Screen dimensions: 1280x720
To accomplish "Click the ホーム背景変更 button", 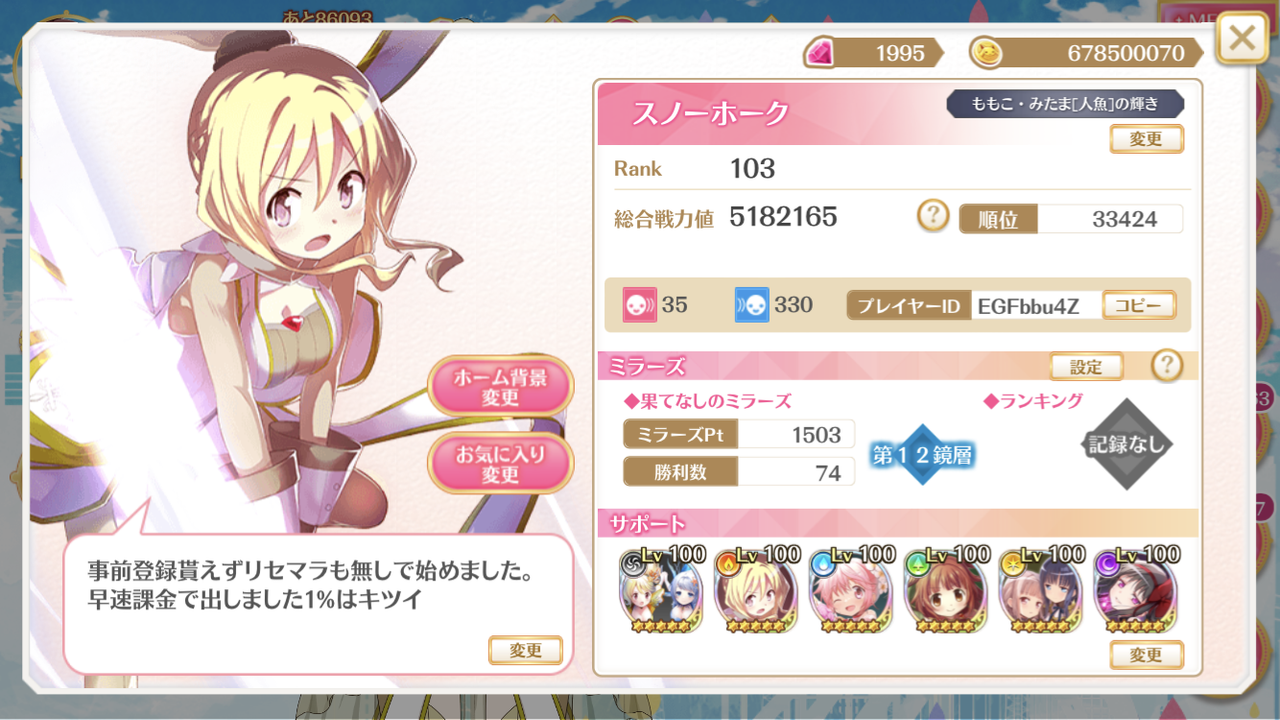I will tap(500, 388).
